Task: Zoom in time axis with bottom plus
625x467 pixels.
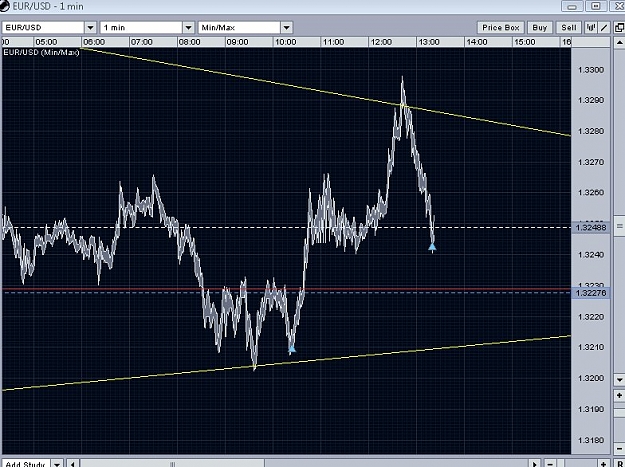Action: 603,464
